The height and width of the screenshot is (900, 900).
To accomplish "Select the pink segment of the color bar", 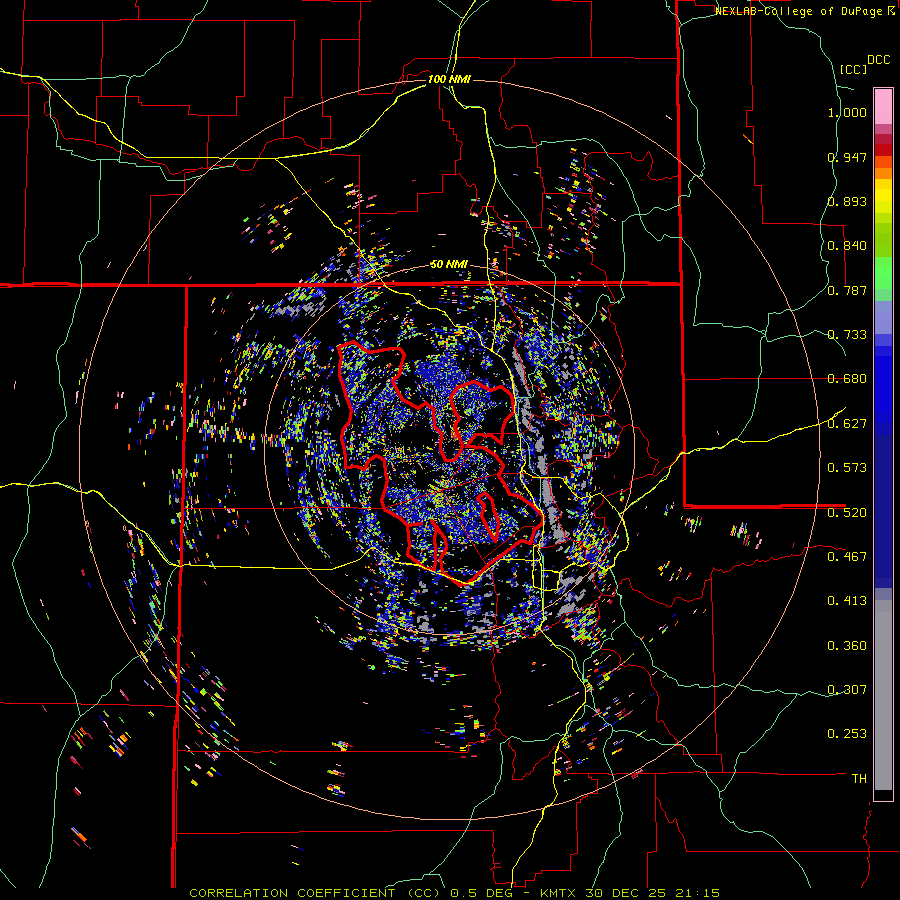I will pos(883,106).
